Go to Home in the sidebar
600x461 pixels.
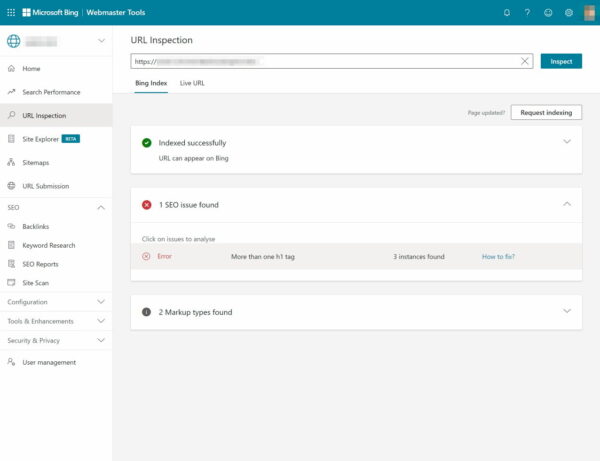pyautogui.click(x=31, y=68)
